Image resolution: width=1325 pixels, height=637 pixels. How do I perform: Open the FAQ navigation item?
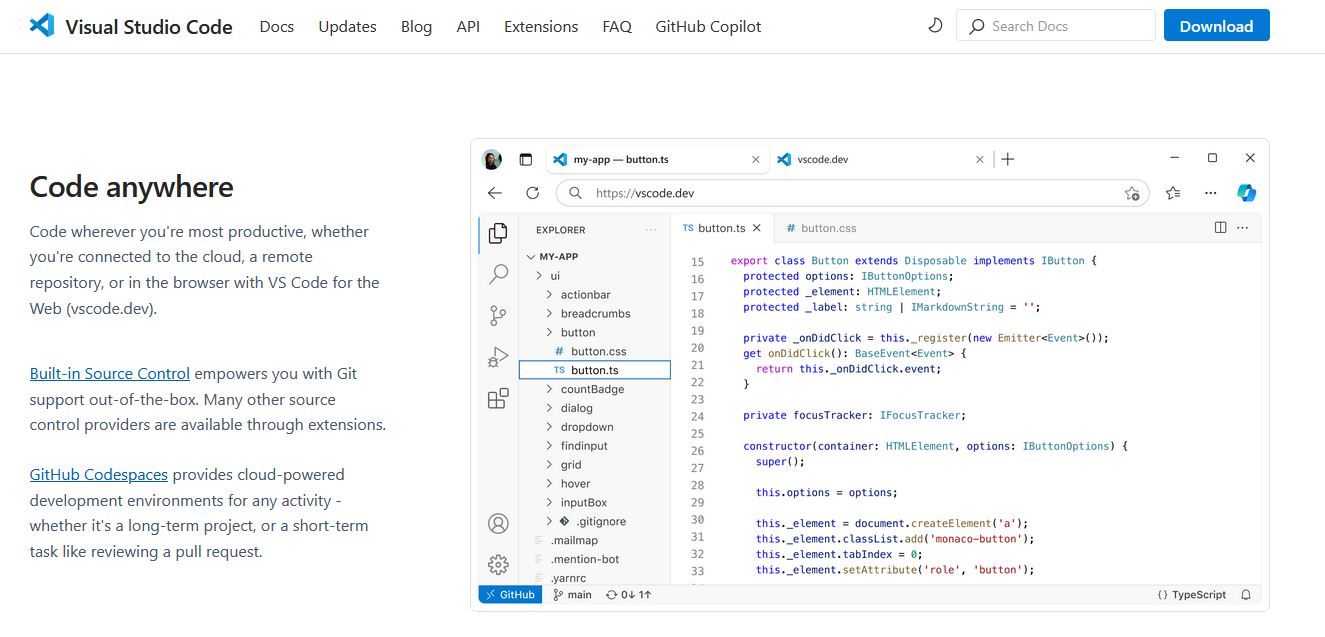point(617,27)
